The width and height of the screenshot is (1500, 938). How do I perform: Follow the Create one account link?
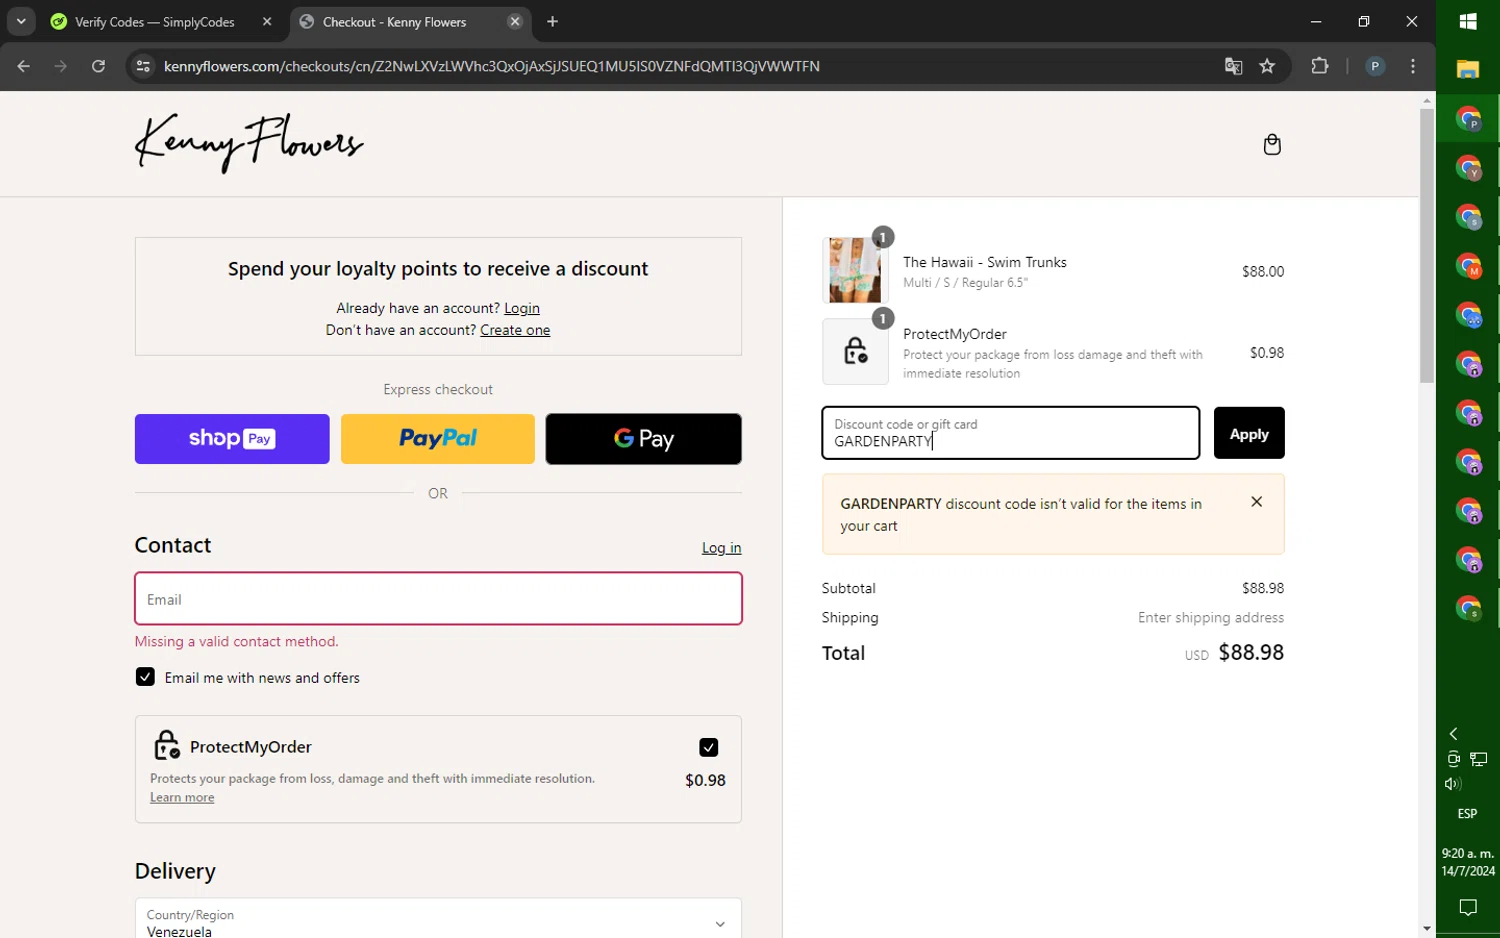point(515,330)
